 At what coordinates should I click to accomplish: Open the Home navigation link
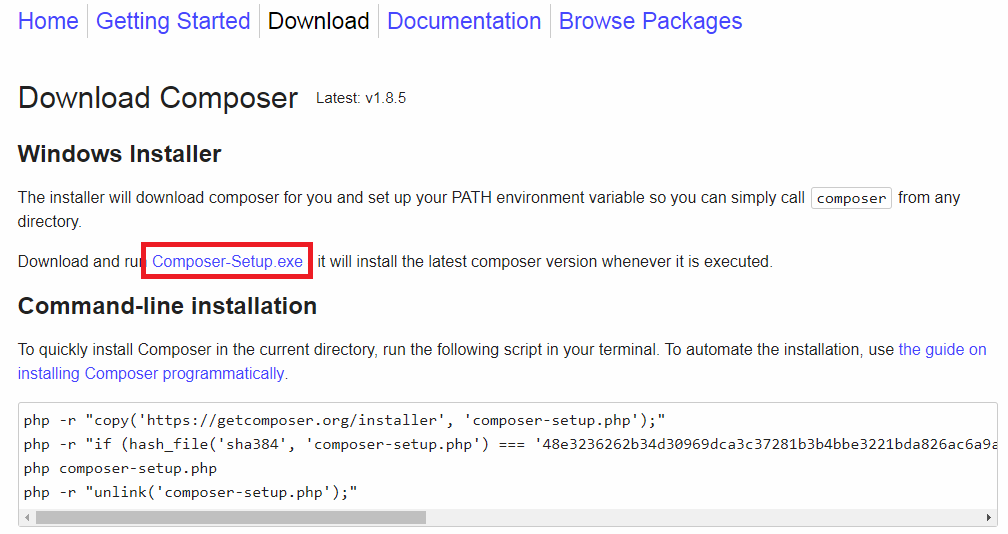click(x=48, y=21)
